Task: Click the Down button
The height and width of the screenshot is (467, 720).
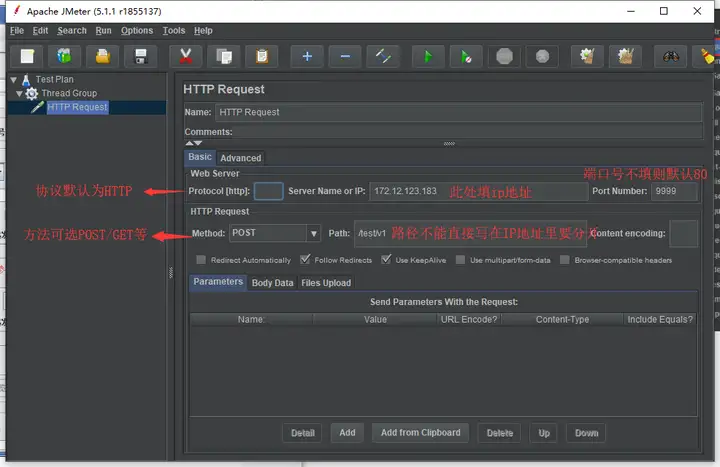Action: coord(586,433)
